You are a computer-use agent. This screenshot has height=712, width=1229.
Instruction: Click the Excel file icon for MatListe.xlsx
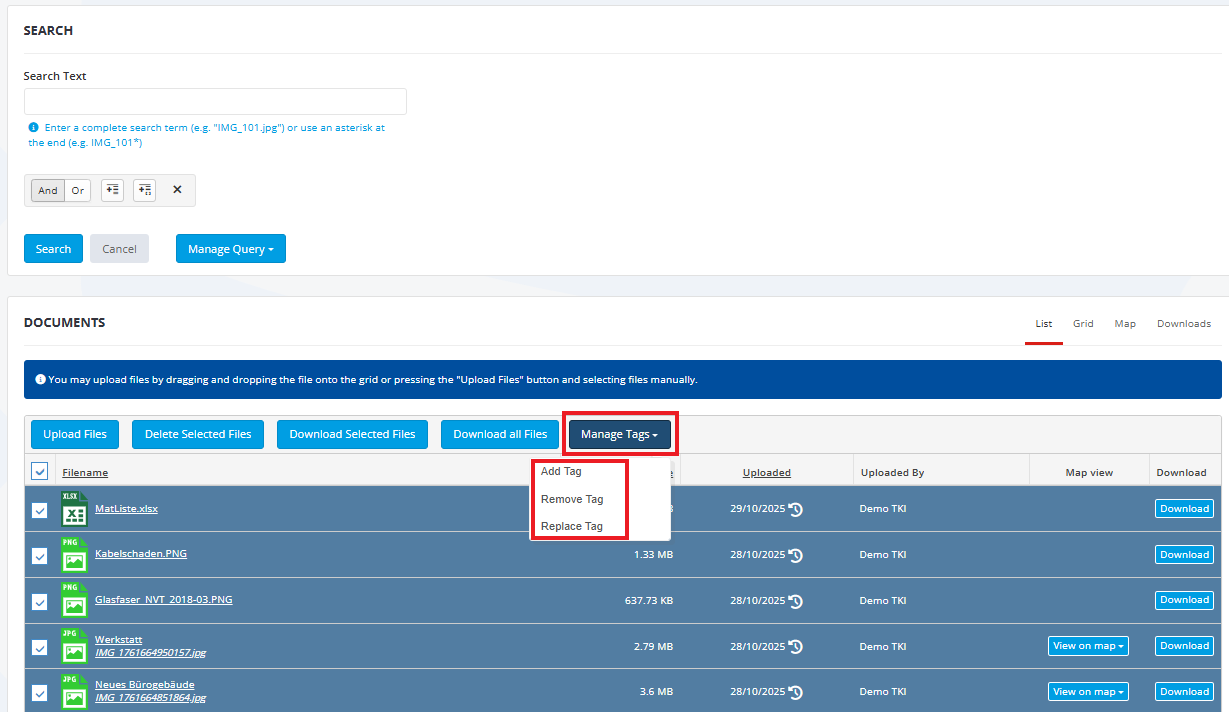(74, 509)
